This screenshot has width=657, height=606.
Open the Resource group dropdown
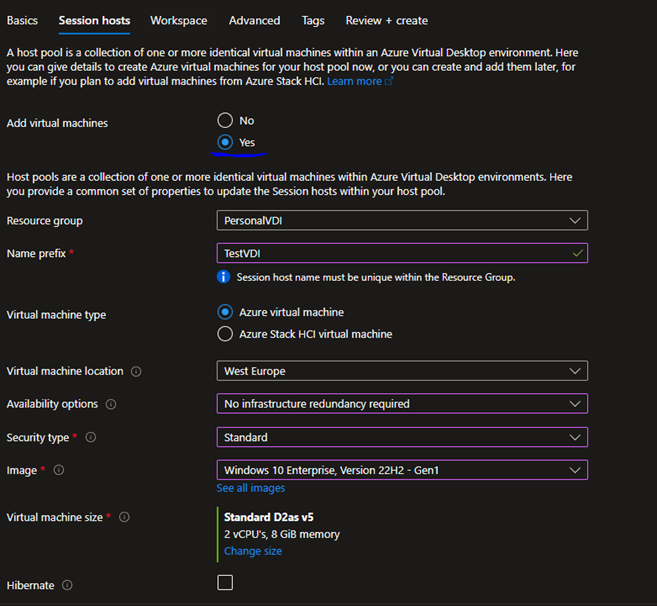tap(402, 220)
